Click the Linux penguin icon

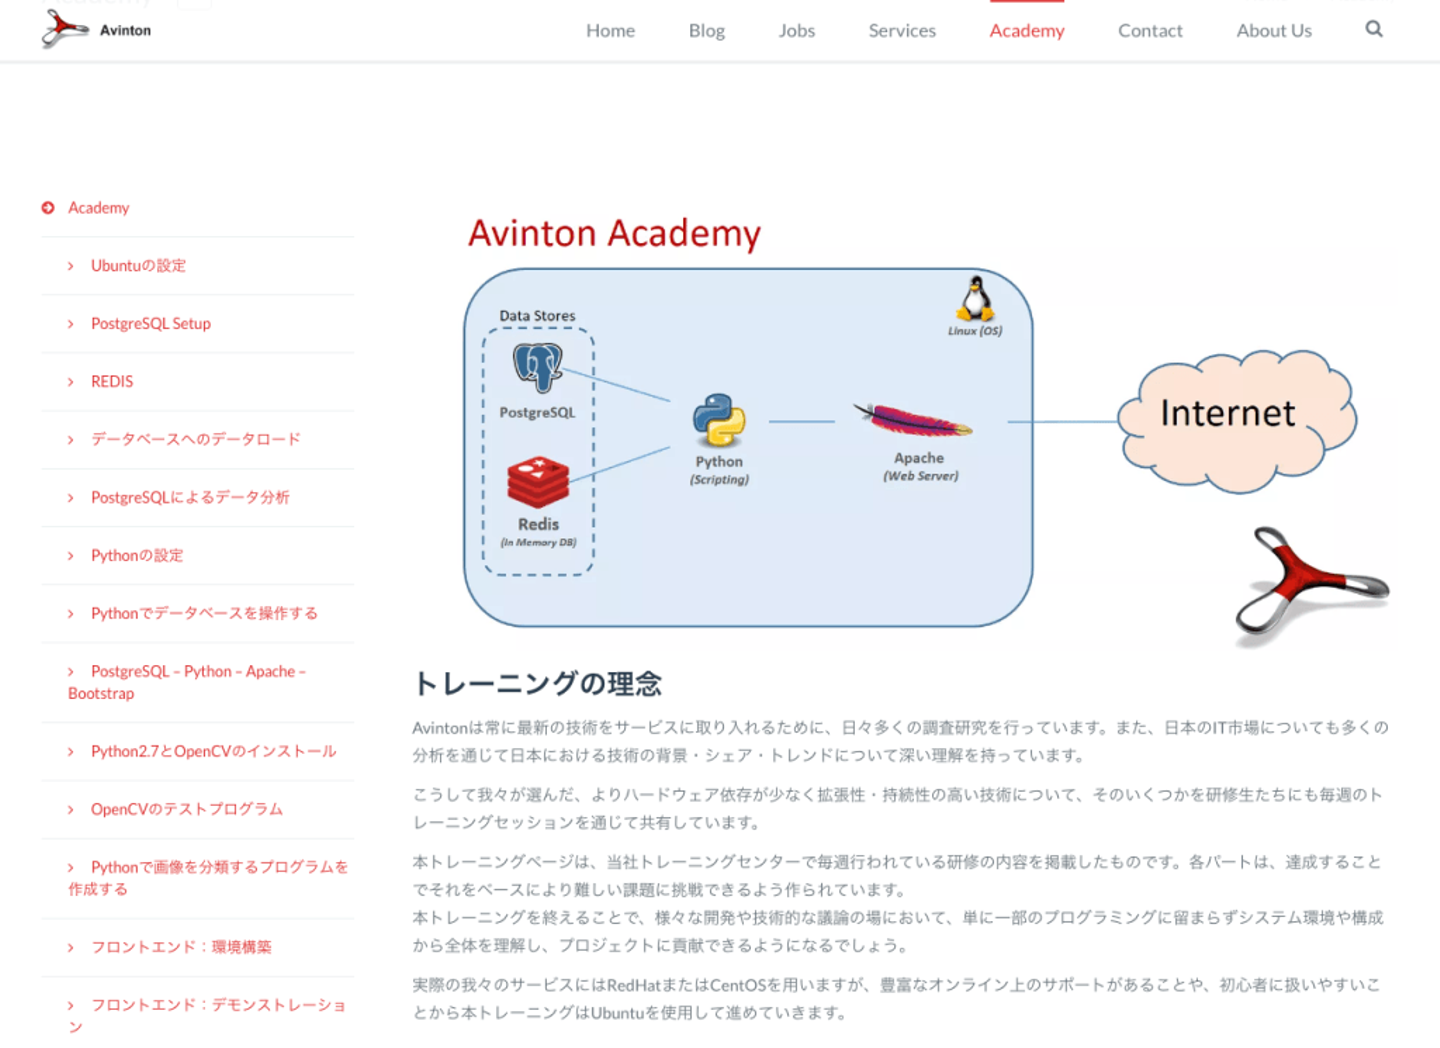tap(975, 298)
